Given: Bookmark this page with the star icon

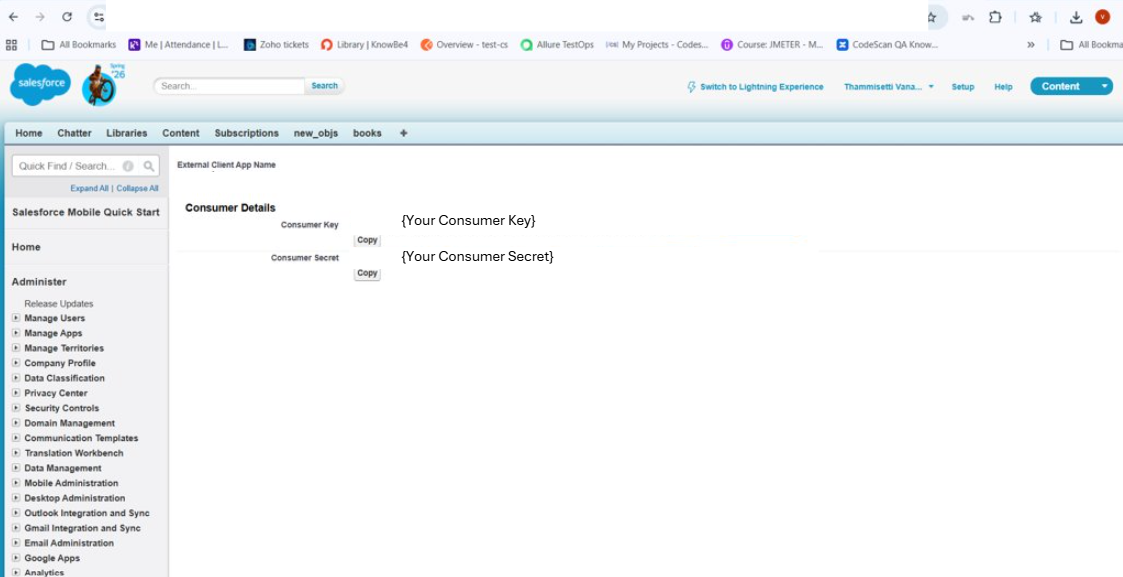Looking at the screenshot, I should [1035, 17].
